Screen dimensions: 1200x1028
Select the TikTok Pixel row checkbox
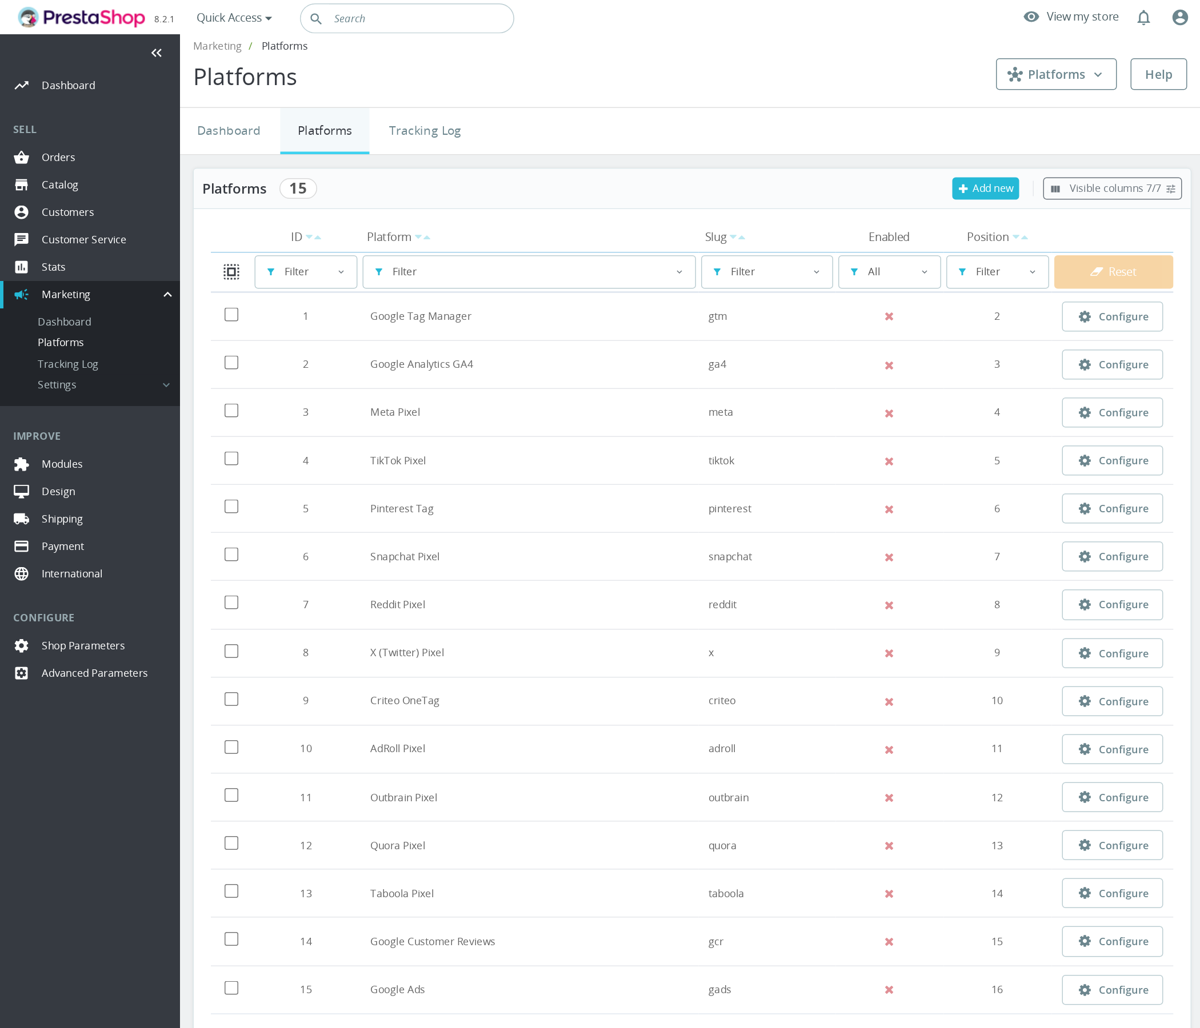click(231, 459)
